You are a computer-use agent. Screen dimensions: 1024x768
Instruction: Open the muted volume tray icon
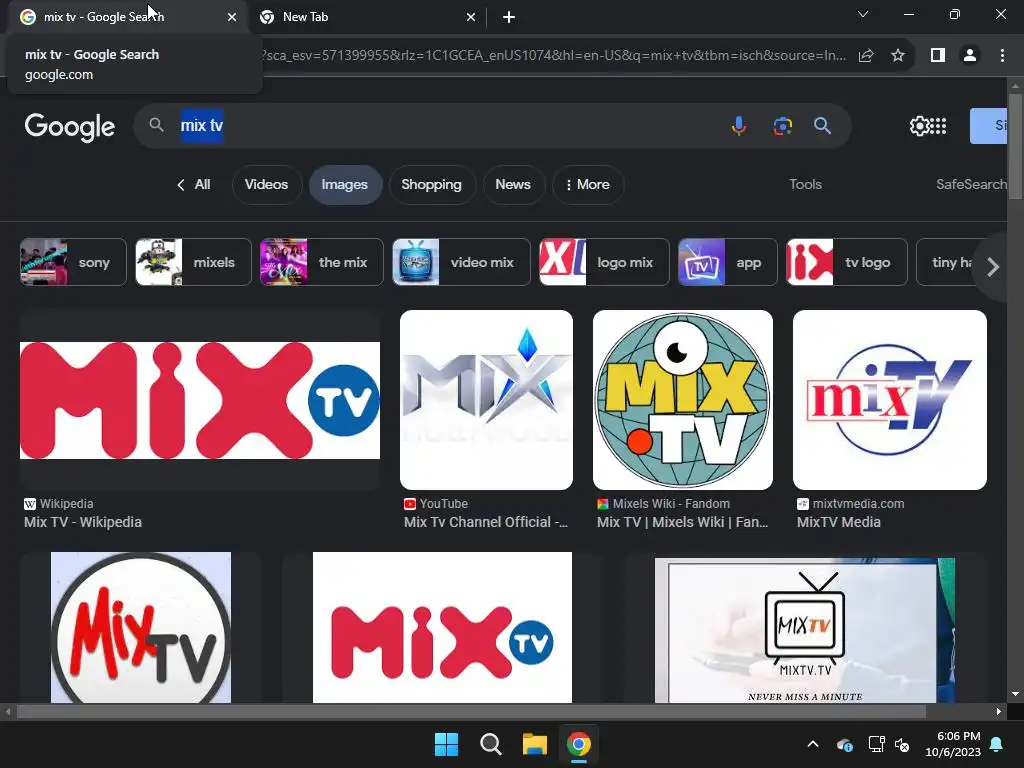click(902, 744)
